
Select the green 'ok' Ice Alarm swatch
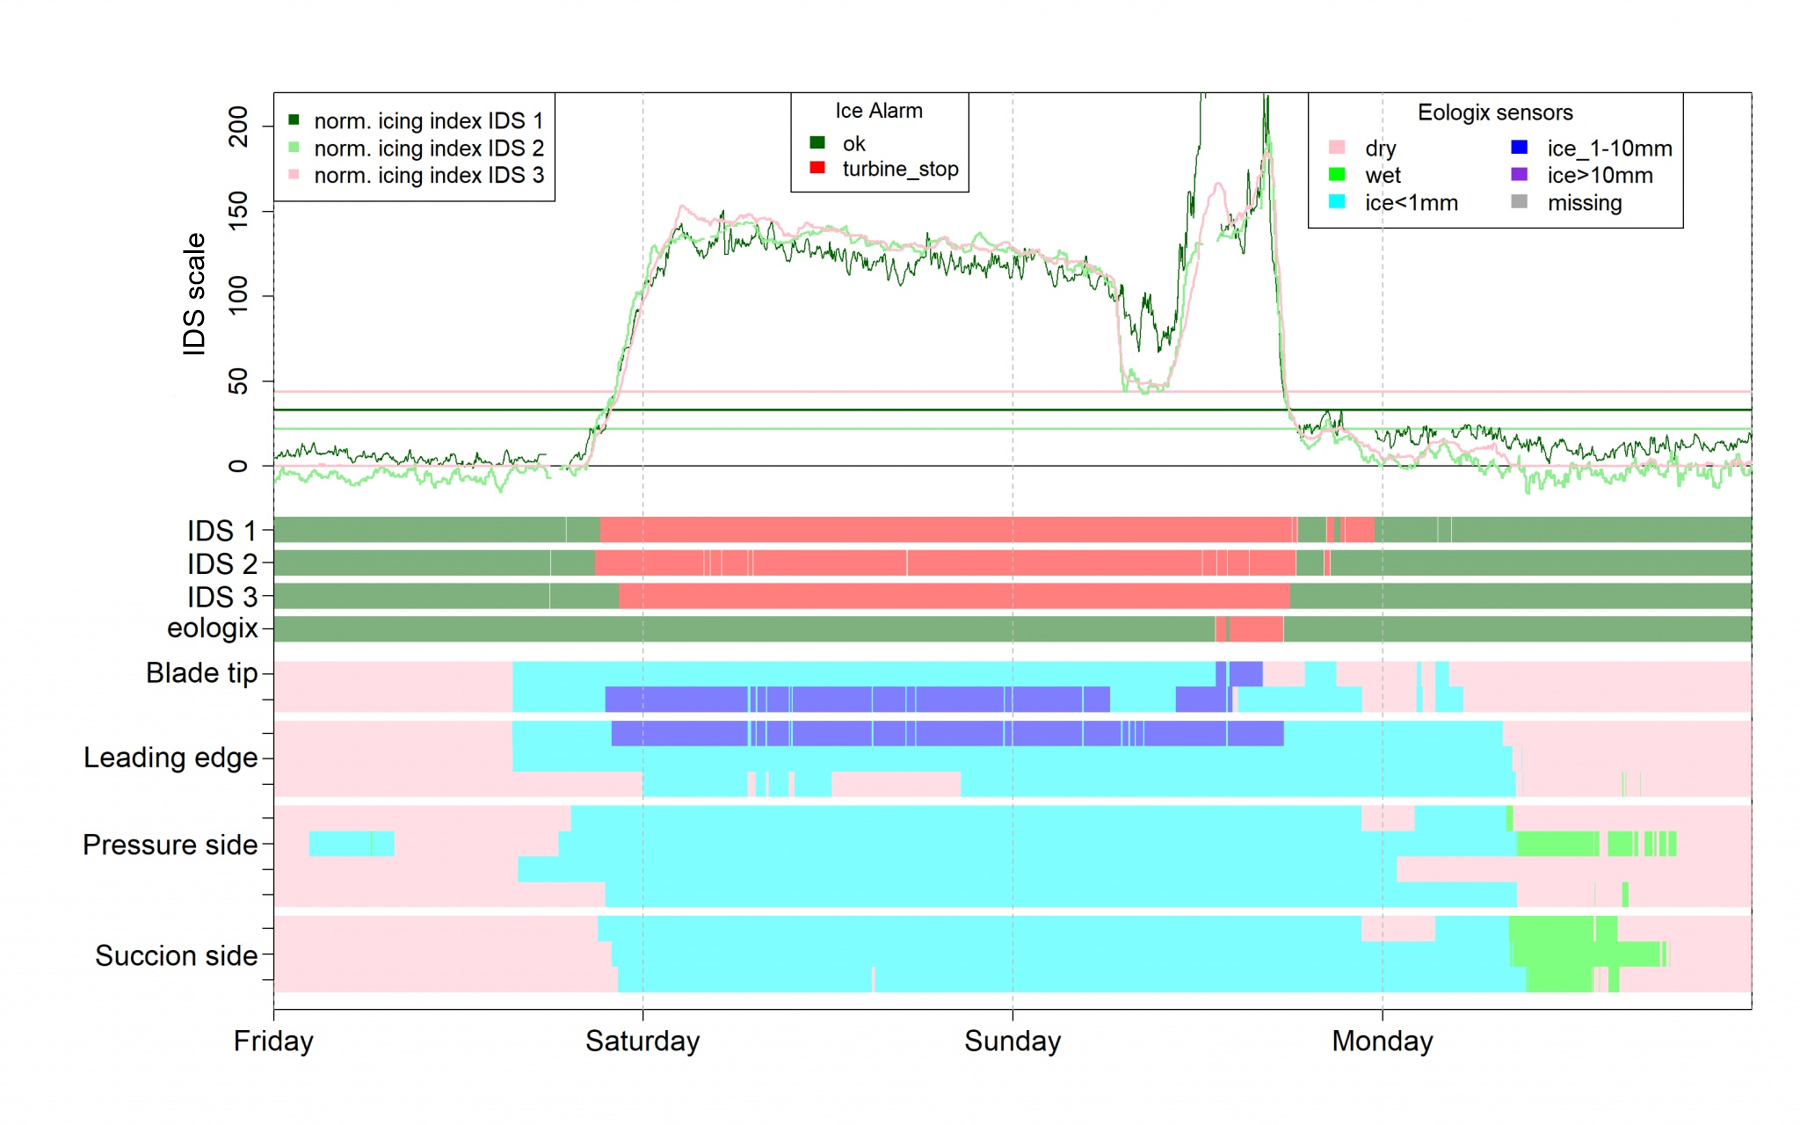(817, 143)
